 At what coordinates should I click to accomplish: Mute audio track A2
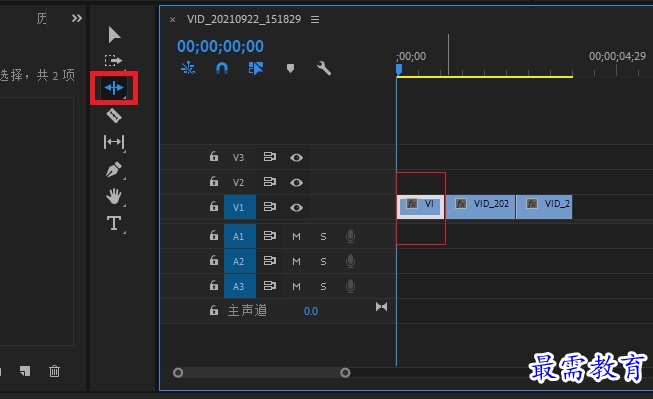(296, 262)
